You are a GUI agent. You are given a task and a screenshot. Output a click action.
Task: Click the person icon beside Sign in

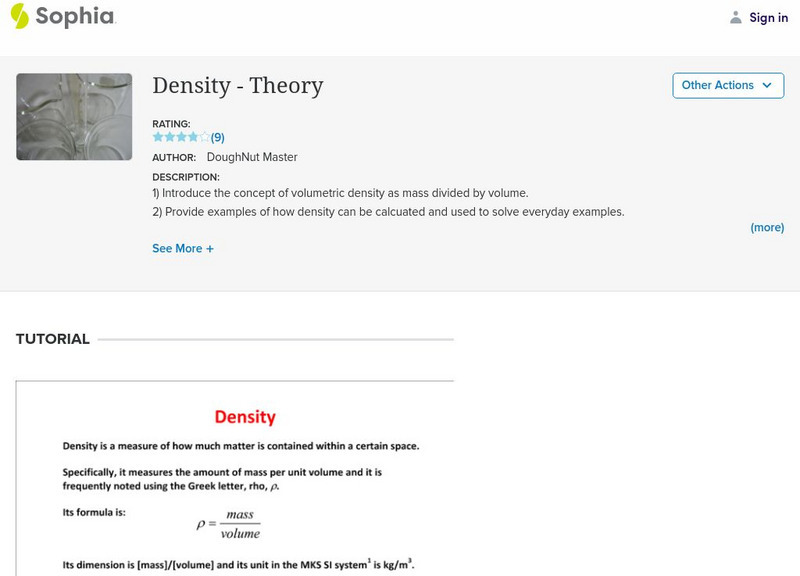[x=736, y=17]
